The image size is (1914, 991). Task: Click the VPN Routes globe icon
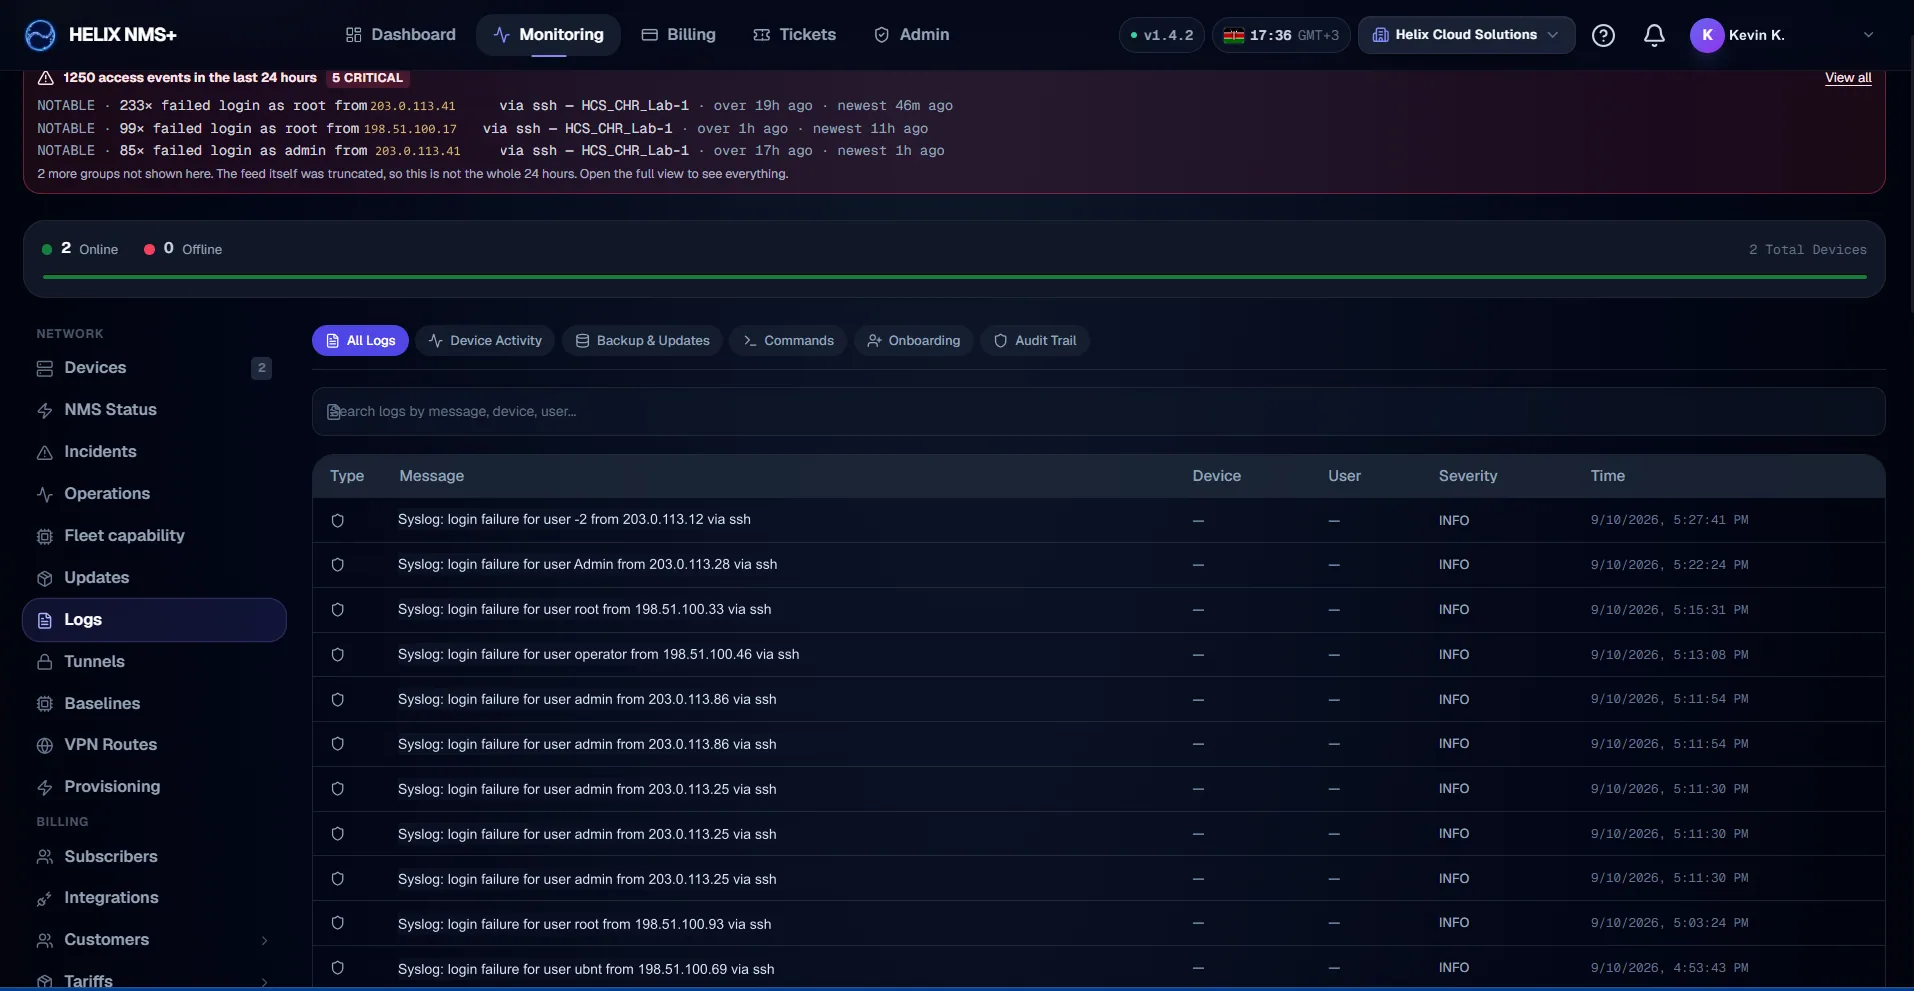45,745
